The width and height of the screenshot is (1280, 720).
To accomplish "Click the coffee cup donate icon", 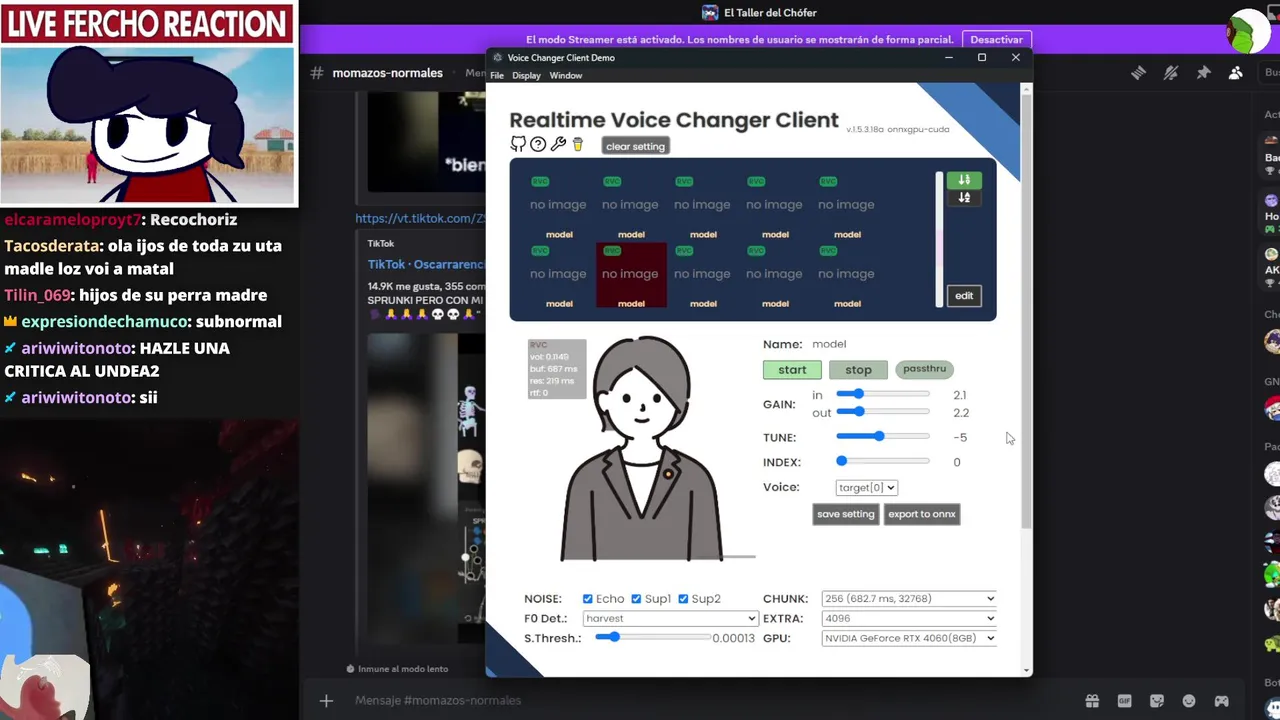I will [577, 144].
